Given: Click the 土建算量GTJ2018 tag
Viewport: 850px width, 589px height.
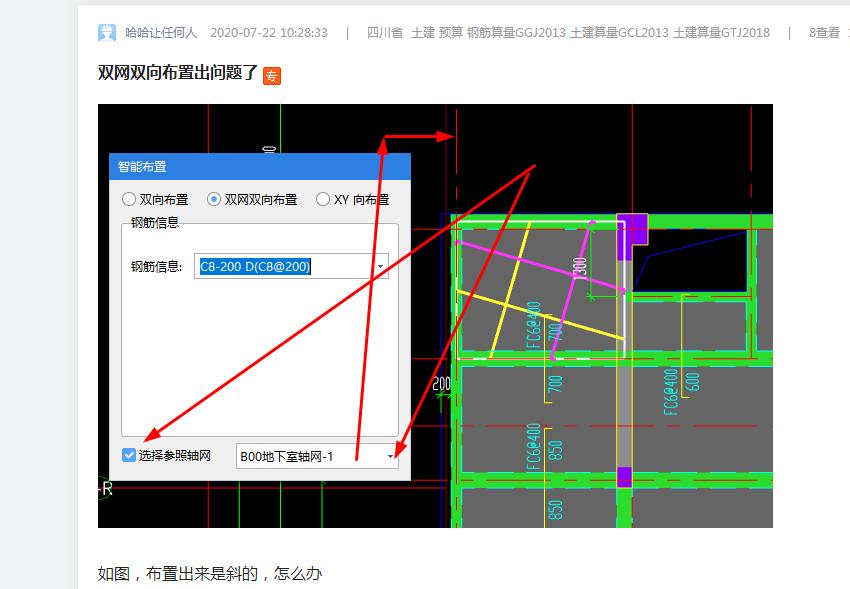Looking at the screenshot, I should [x=721, y=33].
